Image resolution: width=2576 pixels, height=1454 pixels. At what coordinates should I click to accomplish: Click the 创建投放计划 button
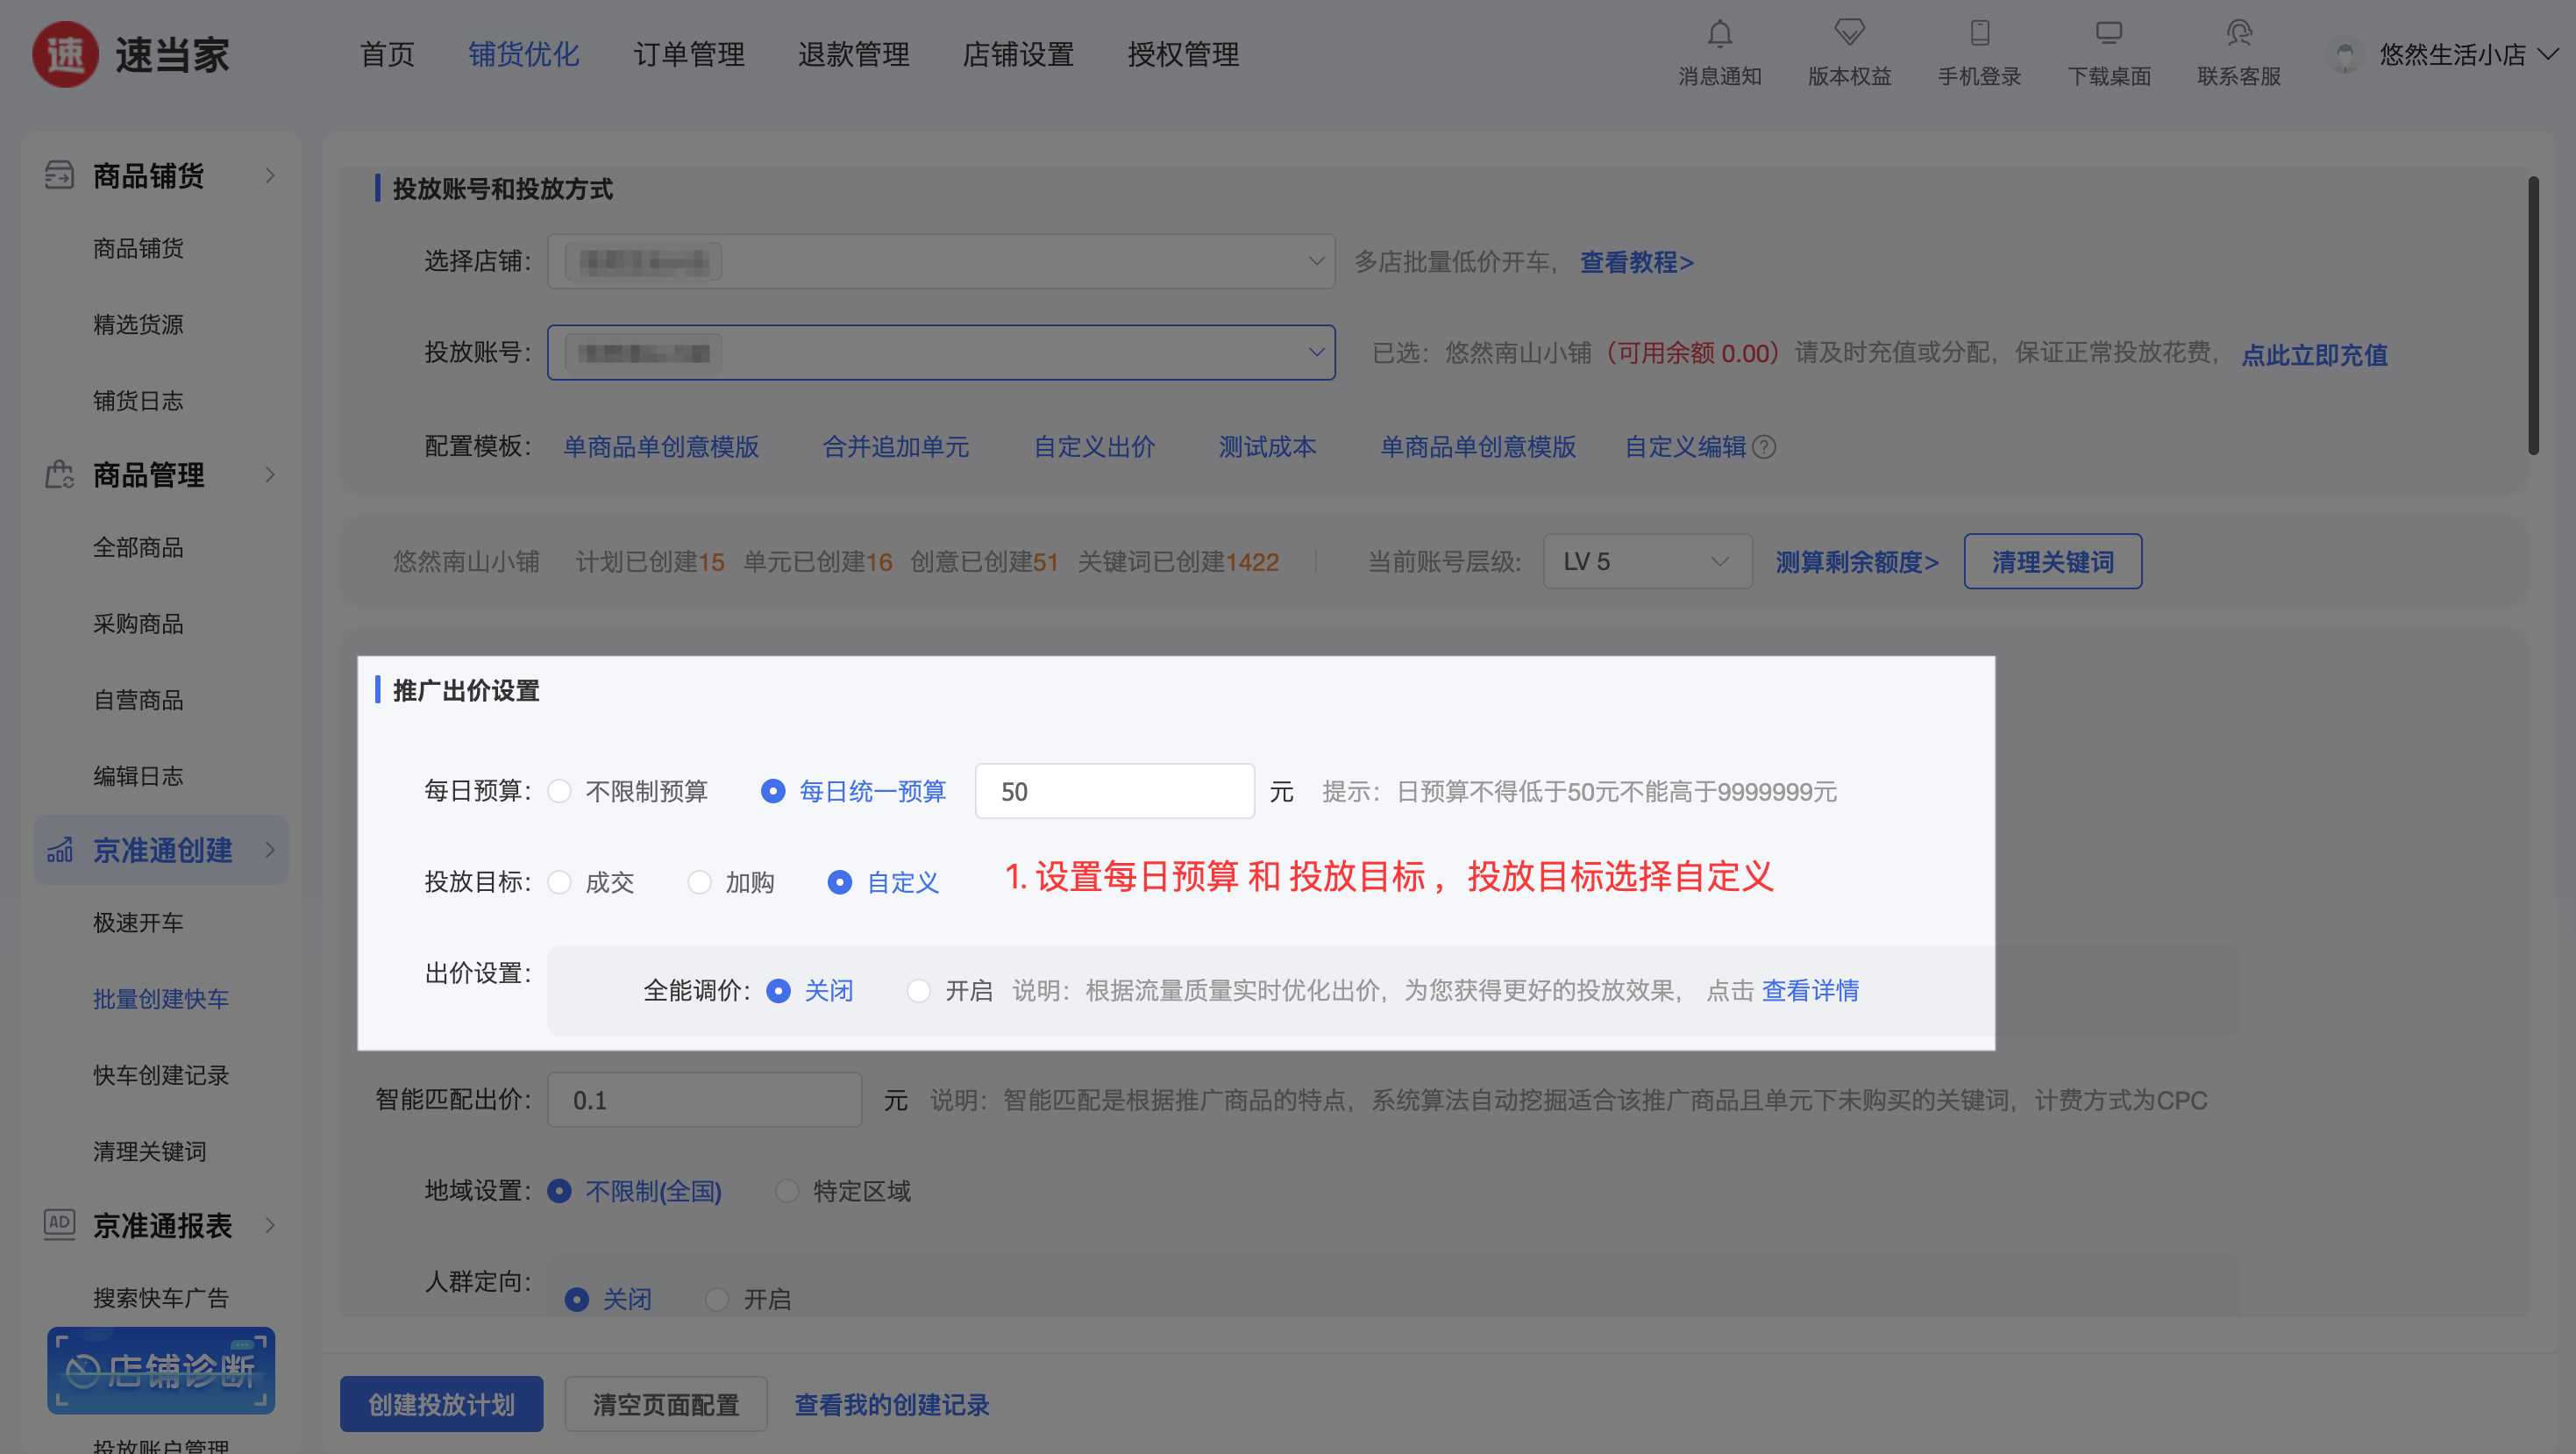click(x=441, y=1404)
